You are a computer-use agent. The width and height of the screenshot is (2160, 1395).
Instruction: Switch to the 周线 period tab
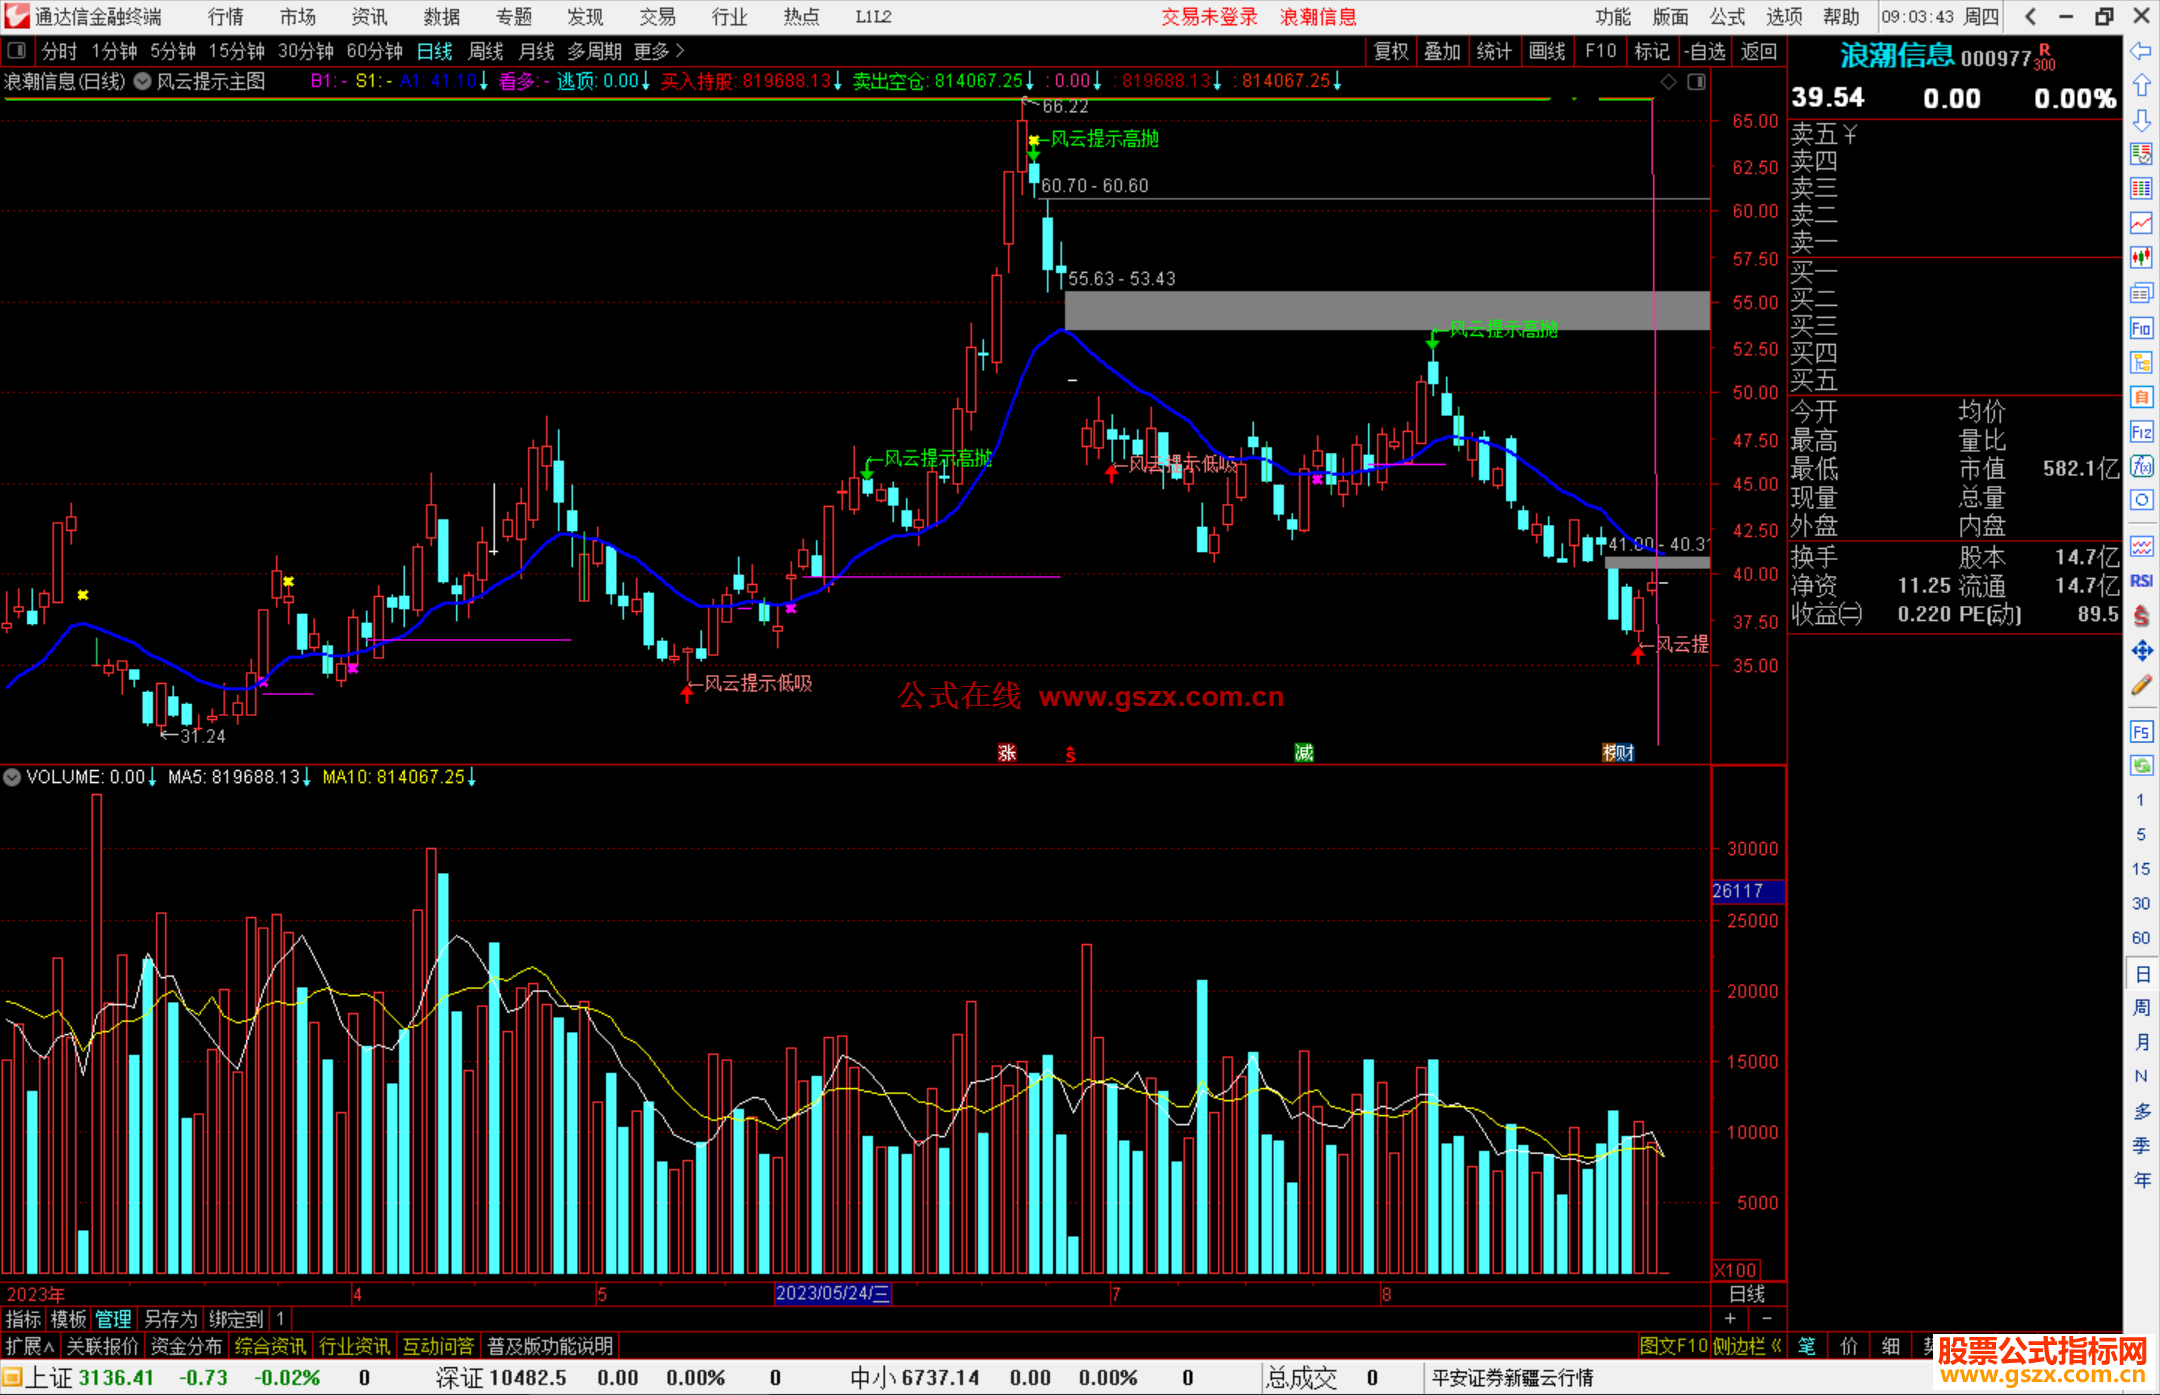coord(485,51)
